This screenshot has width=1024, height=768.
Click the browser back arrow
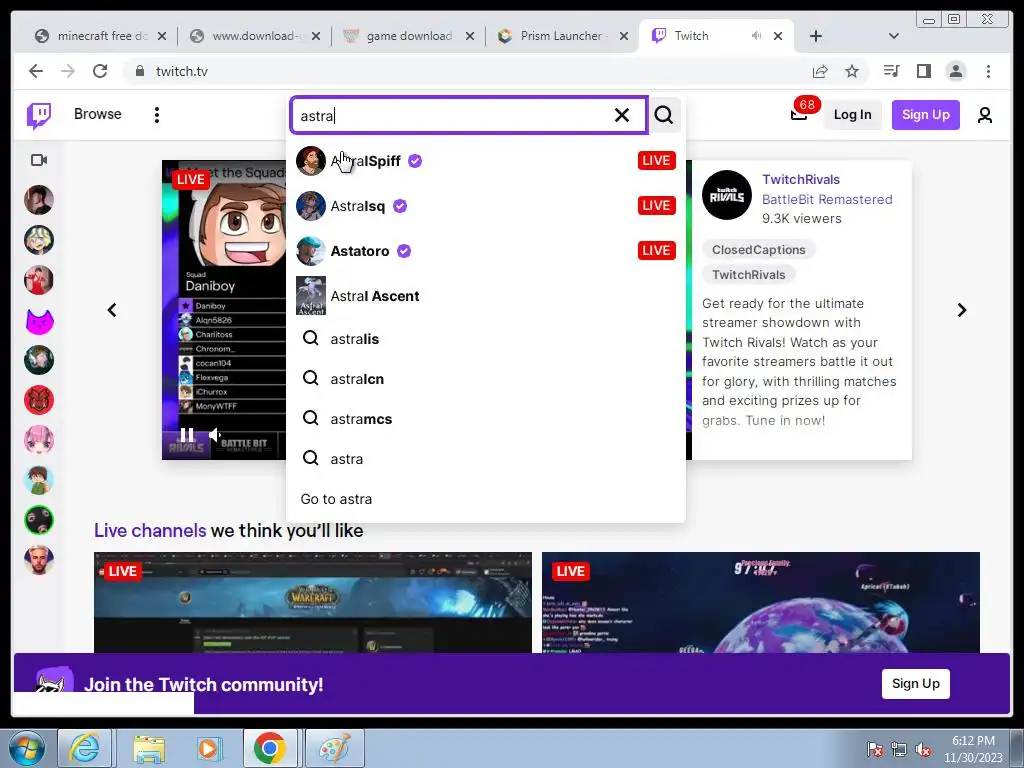click(36, 71)
